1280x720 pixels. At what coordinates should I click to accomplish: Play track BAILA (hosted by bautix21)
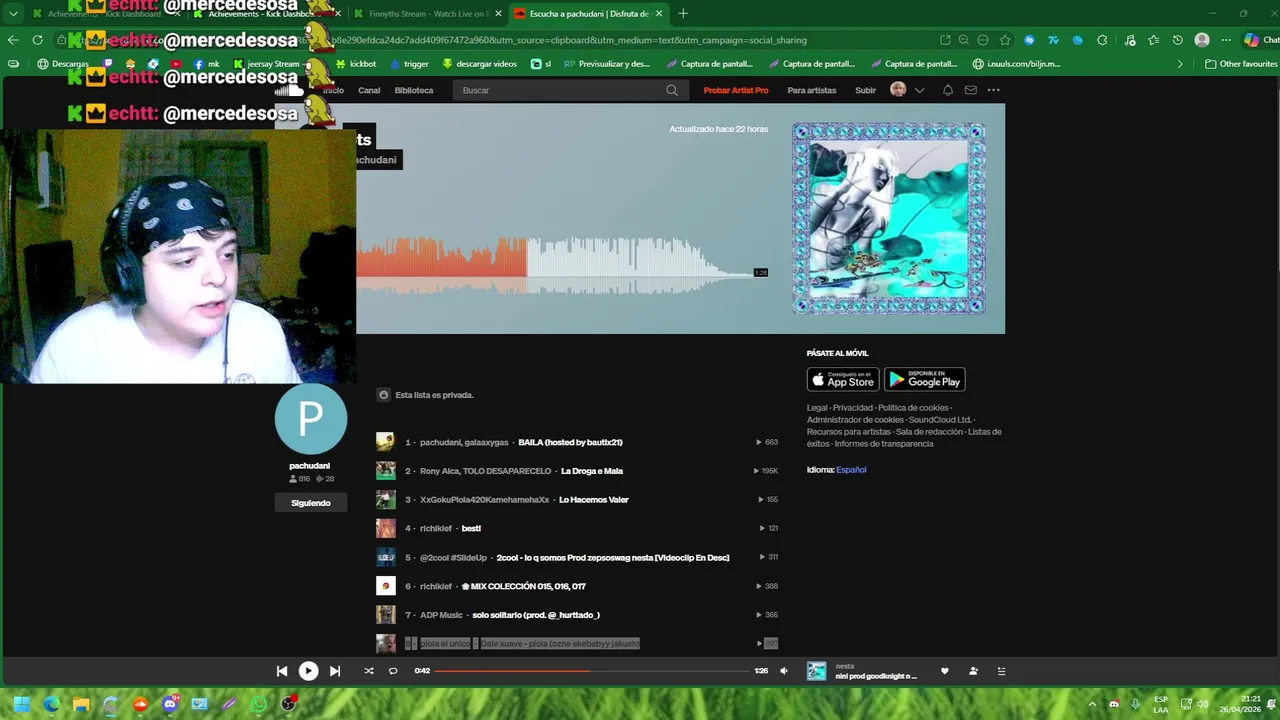click(x=570, y=442)
